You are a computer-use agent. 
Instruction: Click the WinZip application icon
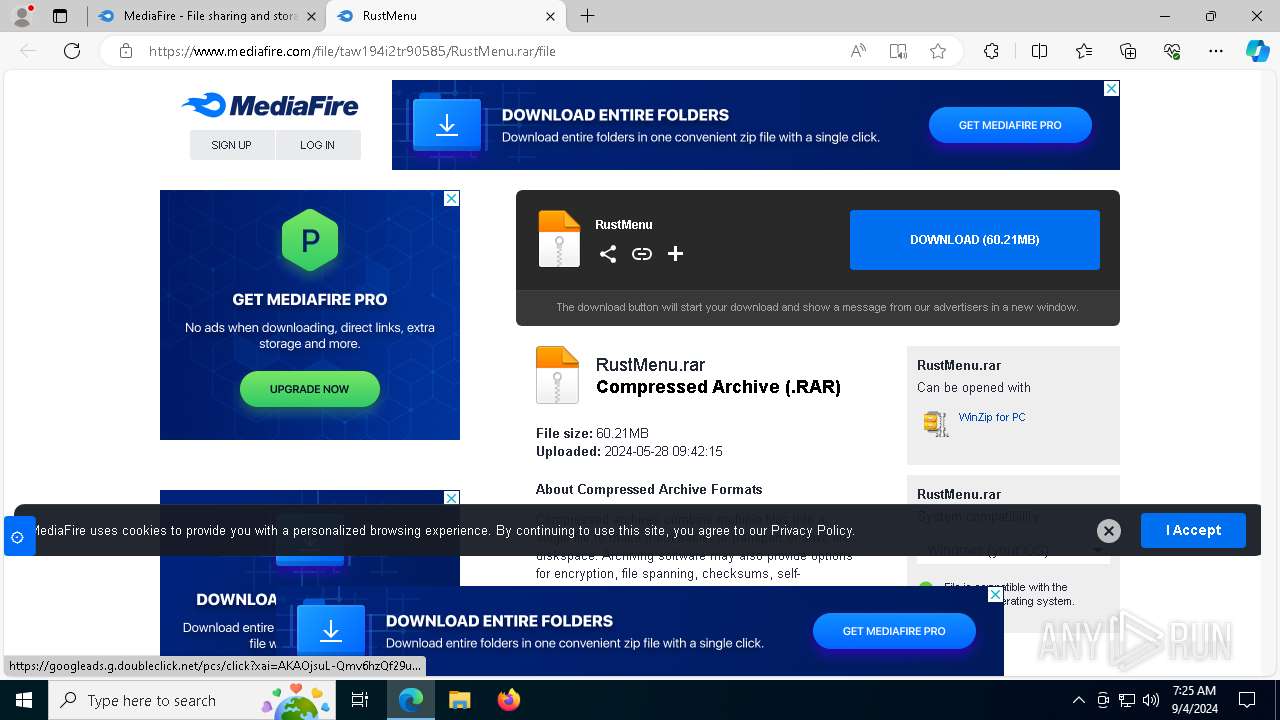(935, 423)
